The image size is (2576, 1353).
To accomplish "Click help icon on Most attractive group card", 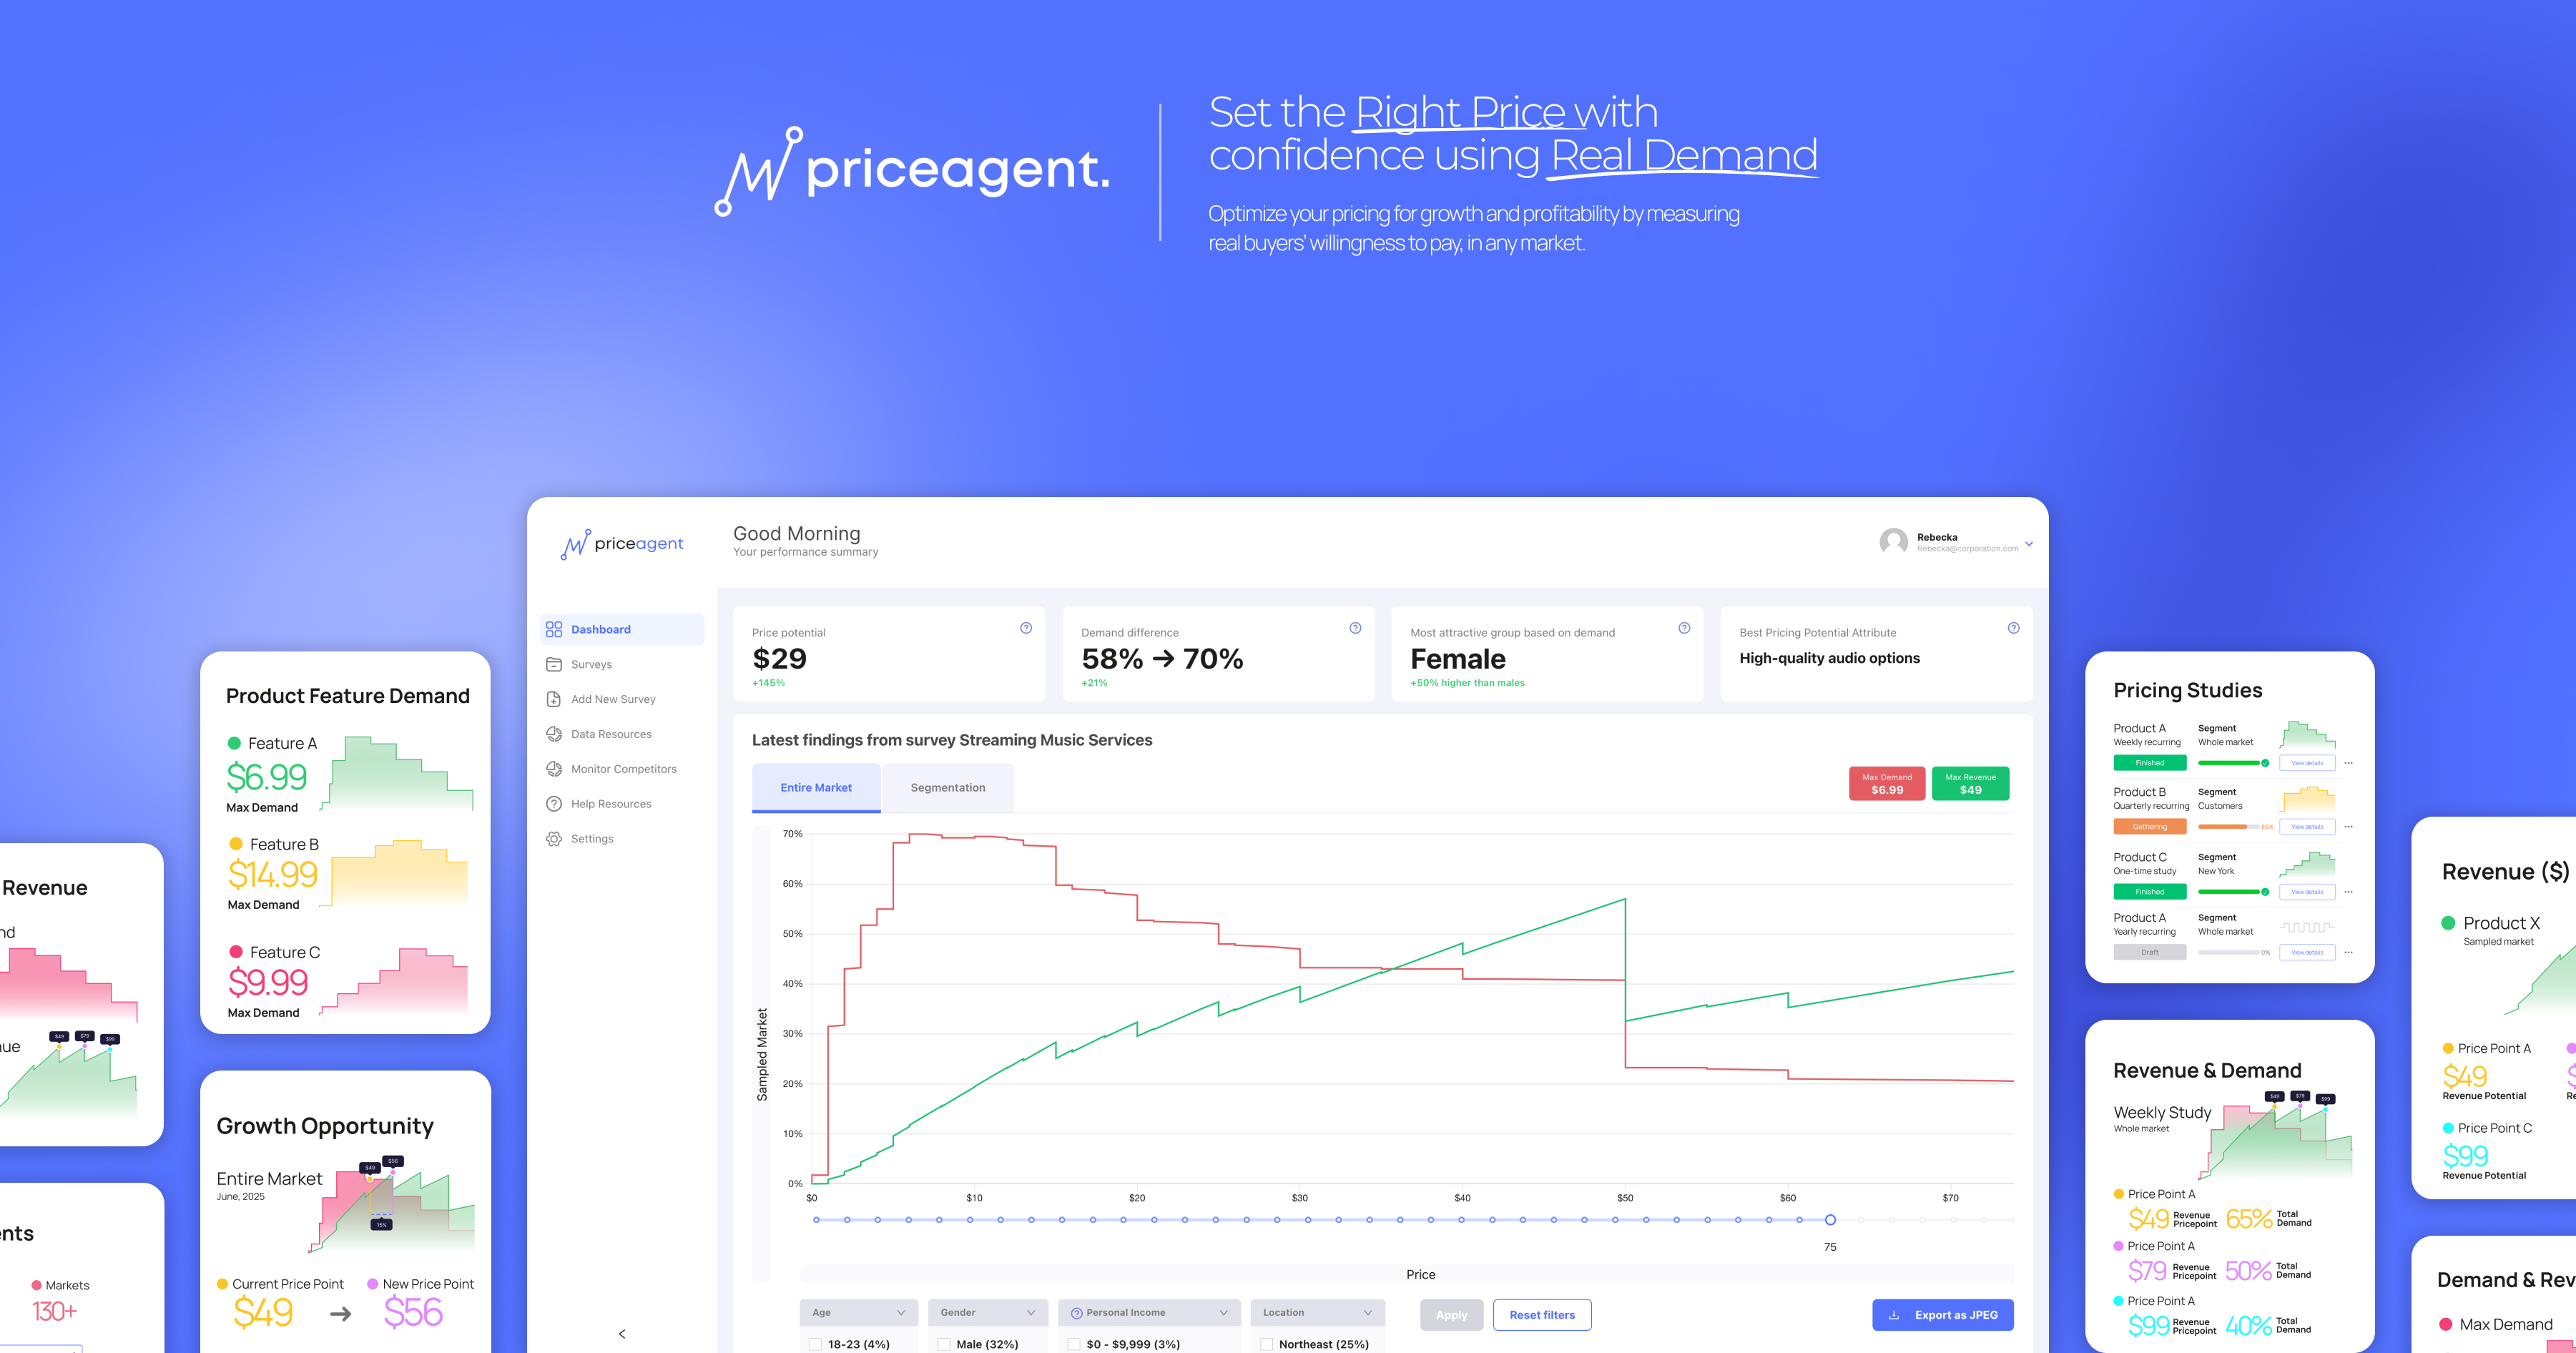I will [x=1684, y=628].
